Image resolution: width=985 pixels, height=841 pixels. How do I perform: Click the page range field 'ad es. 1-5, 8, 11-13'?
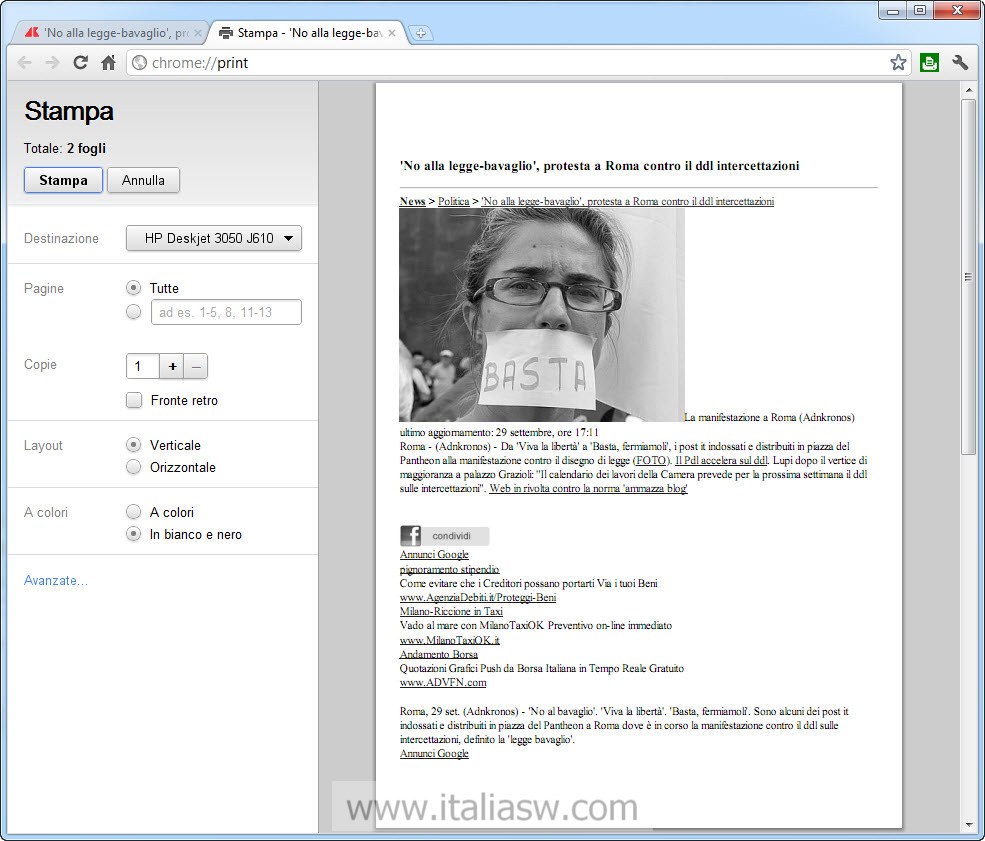coord(226,312)
